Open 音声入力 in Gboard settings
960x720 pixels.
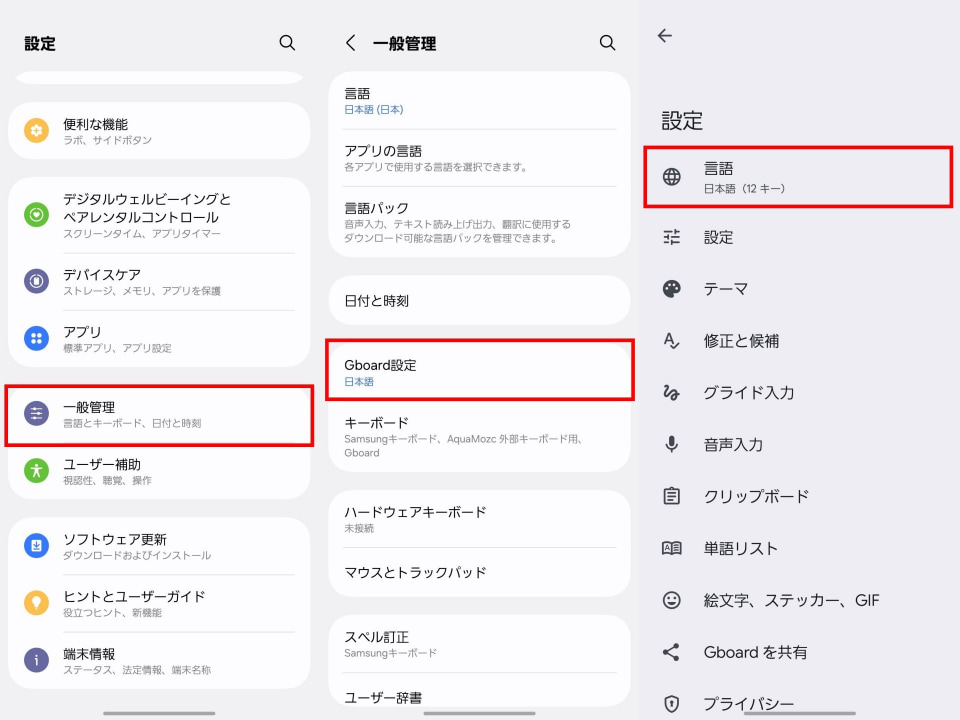click(800, 444)
